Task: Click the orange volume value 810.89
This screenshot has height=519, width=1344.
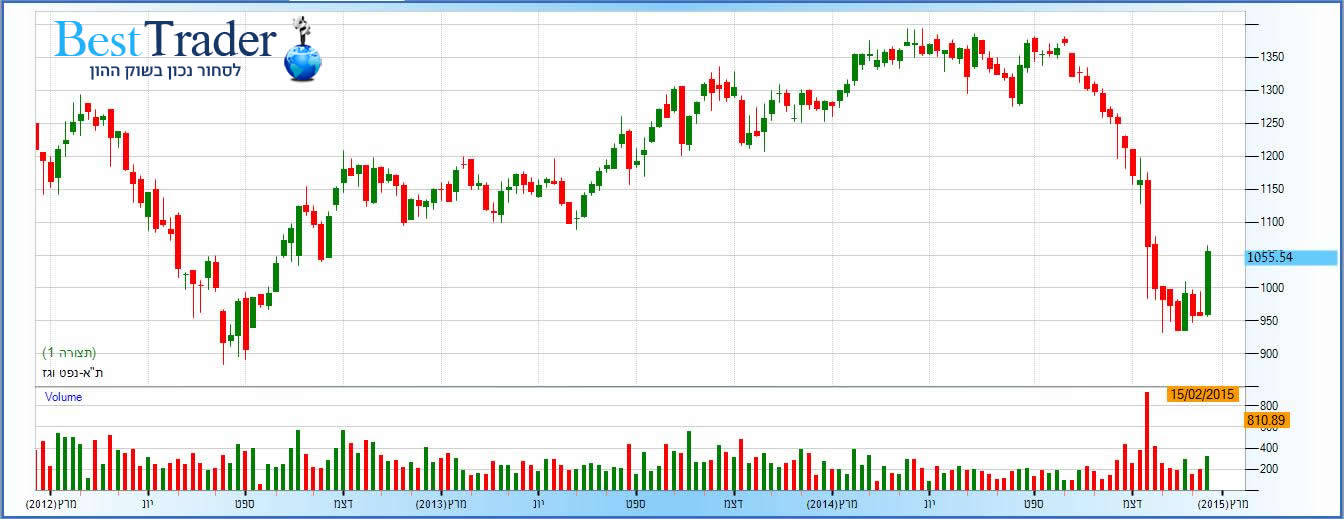Action: click(x=1267, y=420)
